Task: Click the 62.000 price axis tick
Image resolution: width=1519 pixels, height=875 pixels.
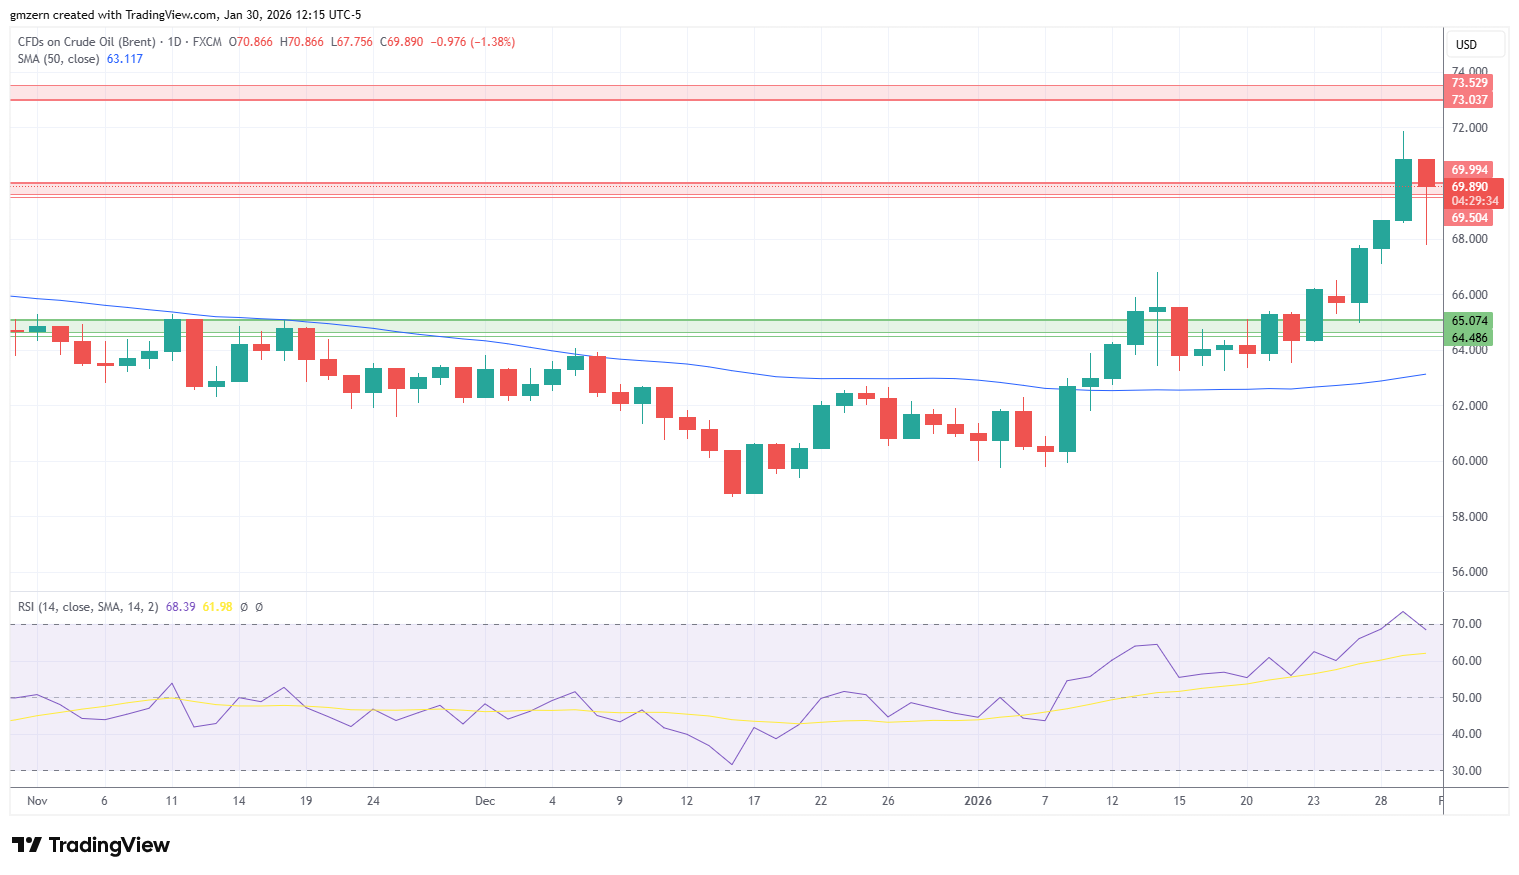Action: tap(1470, 406)
